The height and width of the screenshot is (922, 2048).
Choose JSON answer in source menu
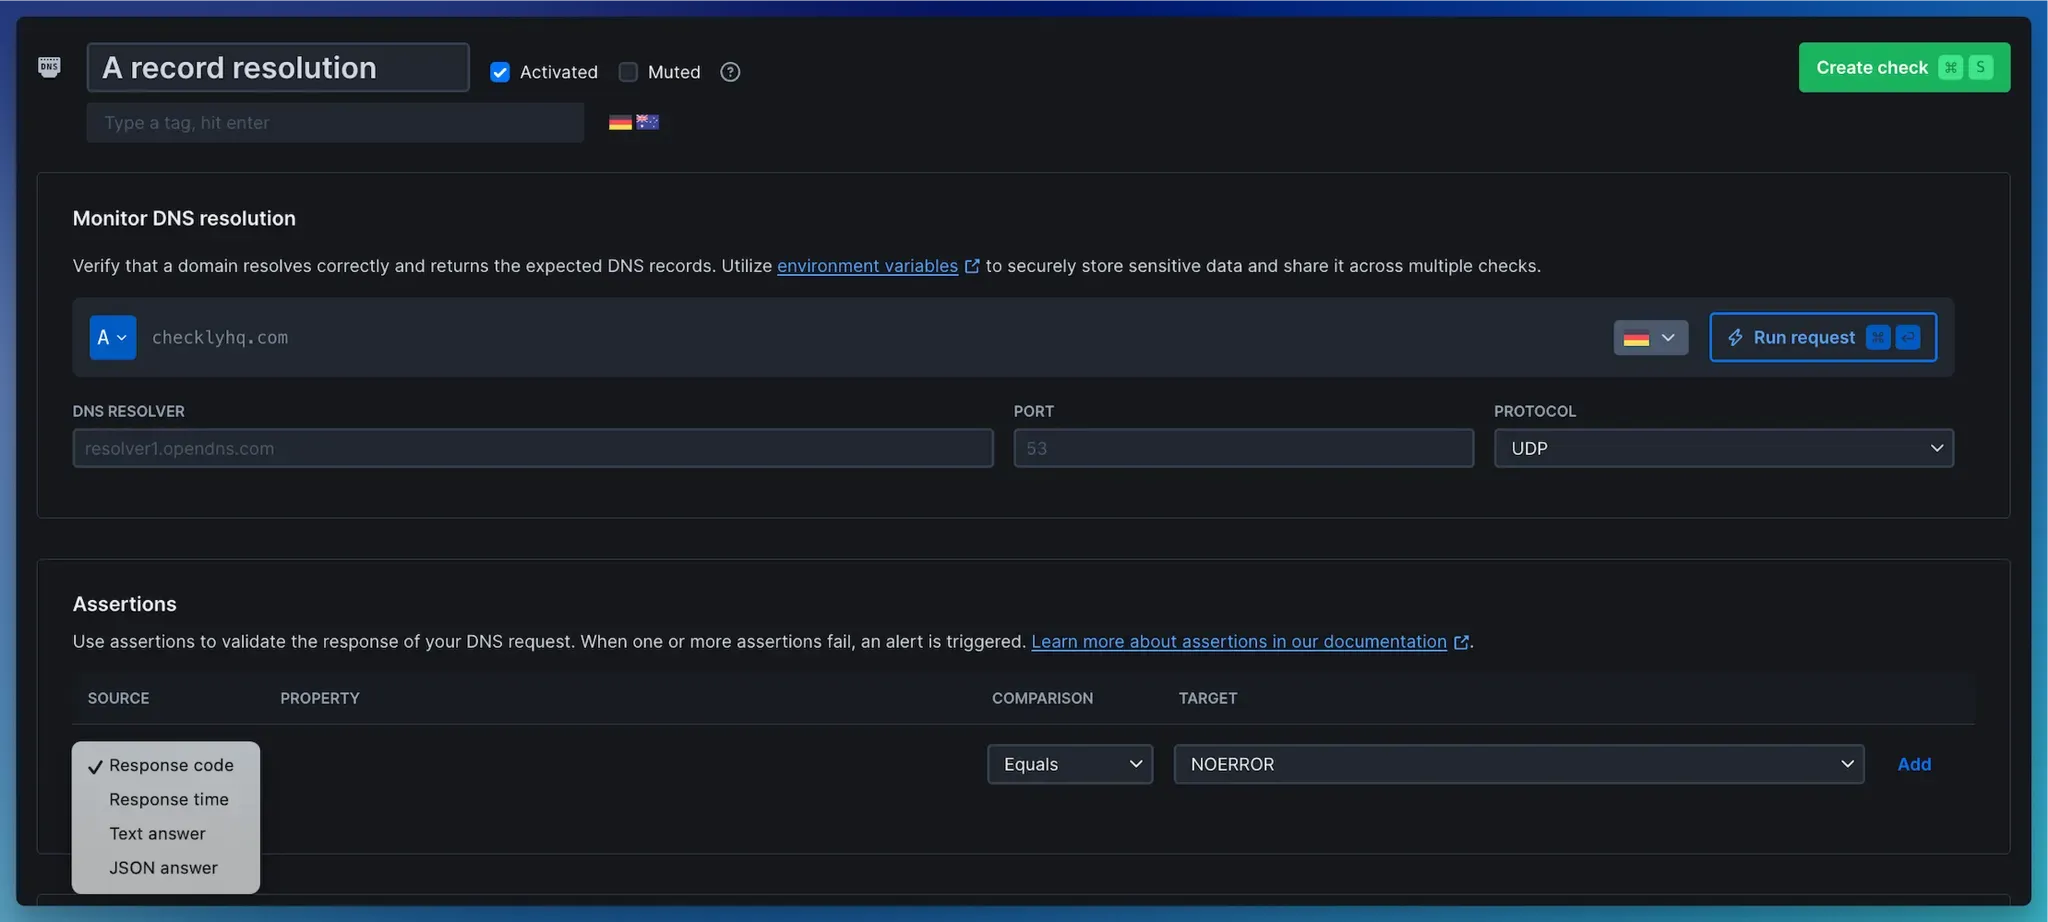click(x=163, y=868)
